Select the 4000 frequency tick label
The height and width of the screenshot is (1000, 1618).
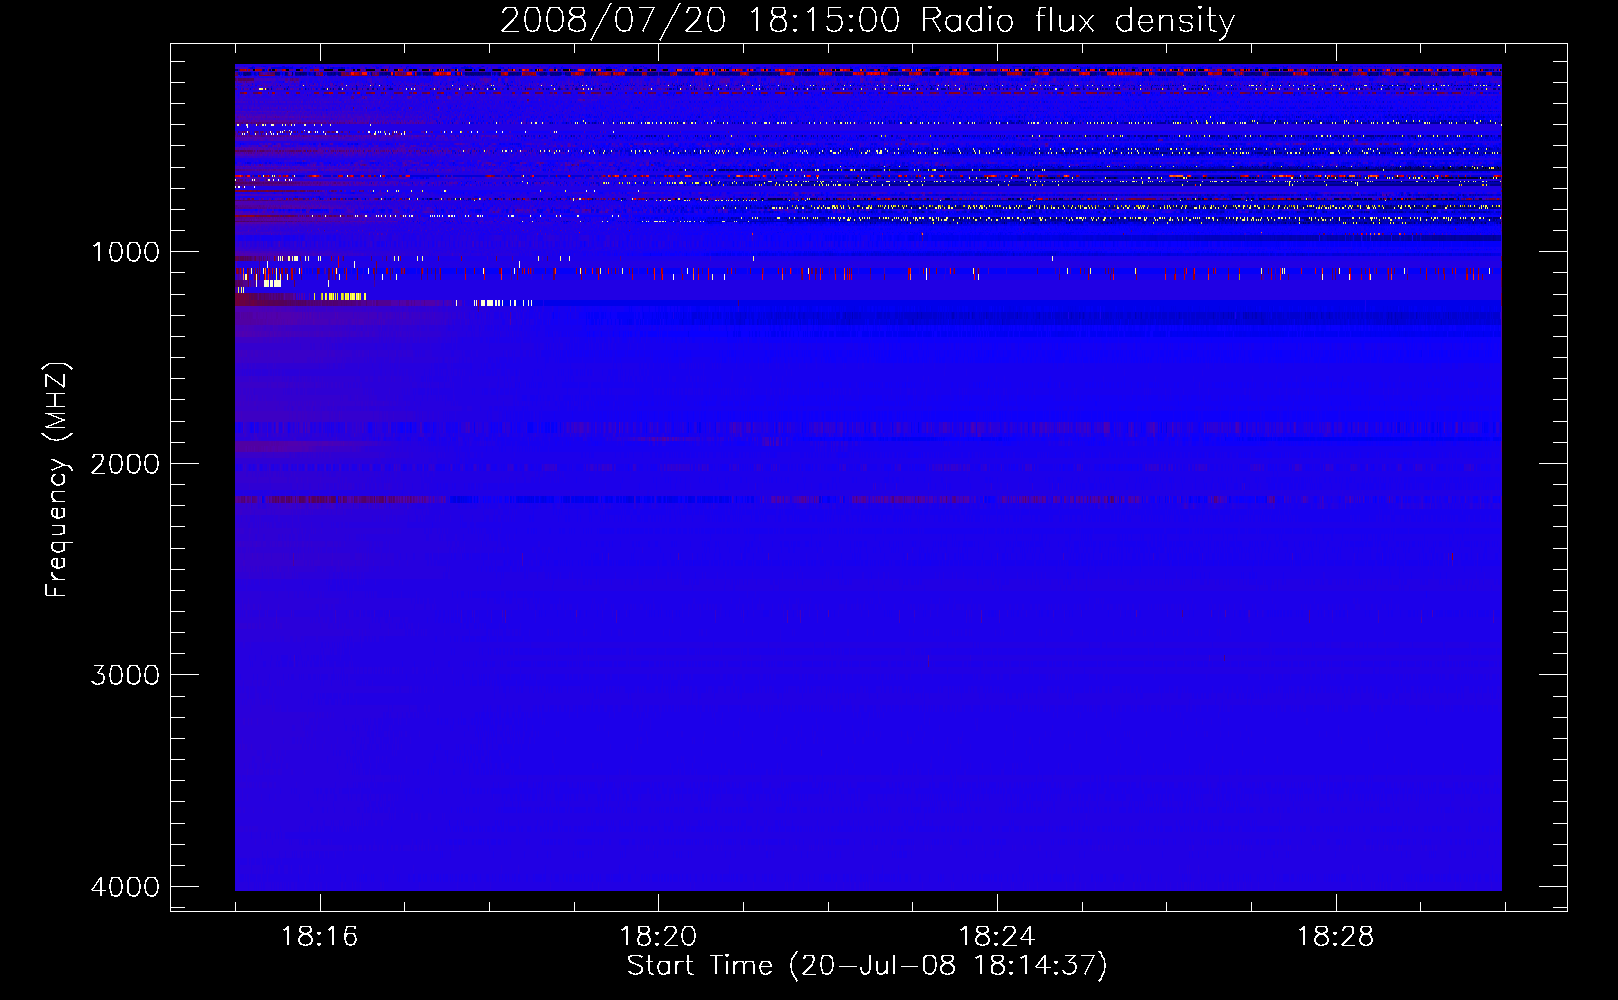tap(125, 887)
